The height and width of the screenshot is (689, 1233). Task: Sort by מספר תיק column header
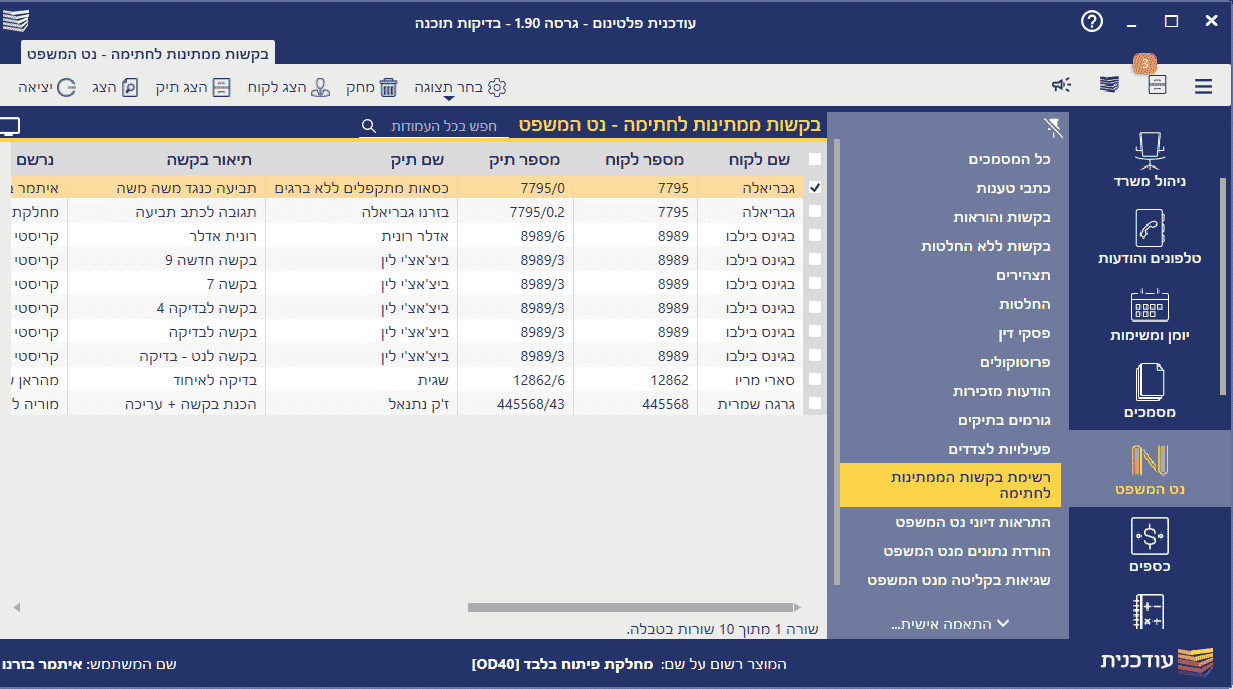[x=524, y=160]
